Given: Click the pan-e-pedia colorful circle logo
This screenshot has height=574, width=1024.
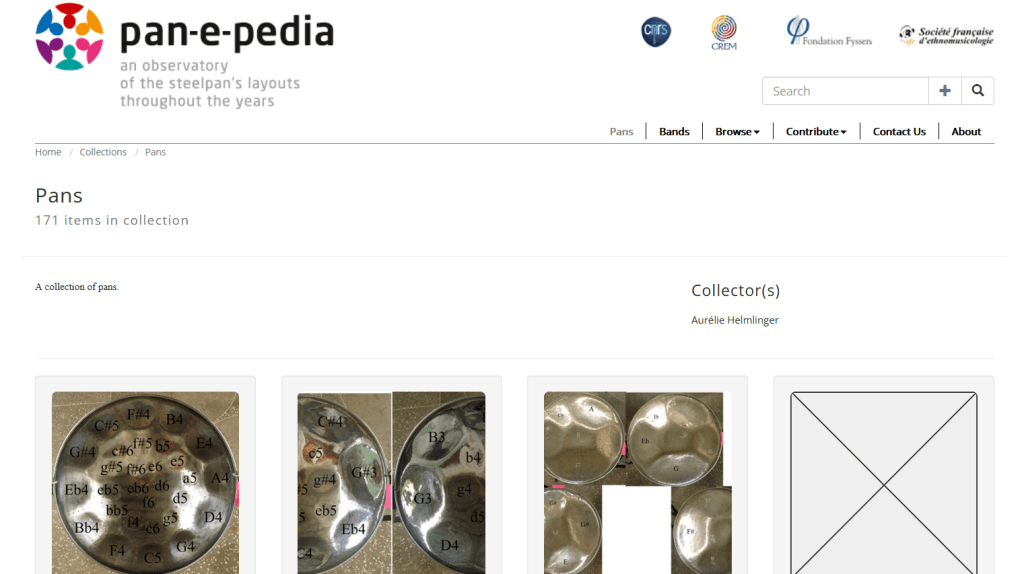Looking at the screenshot, I should pos(69,37).
